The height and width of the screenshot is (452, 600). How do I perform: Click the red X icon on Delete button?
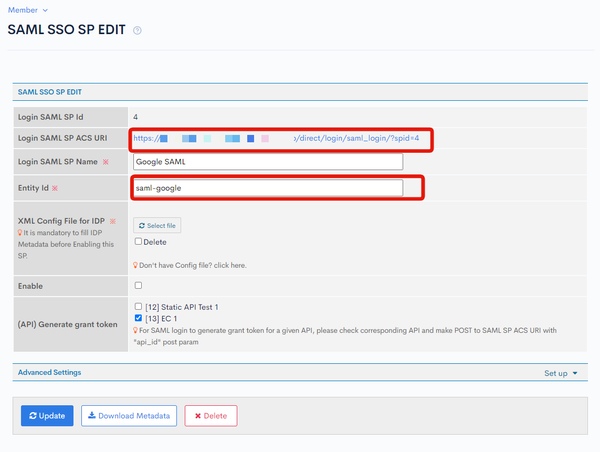(198, 416)
